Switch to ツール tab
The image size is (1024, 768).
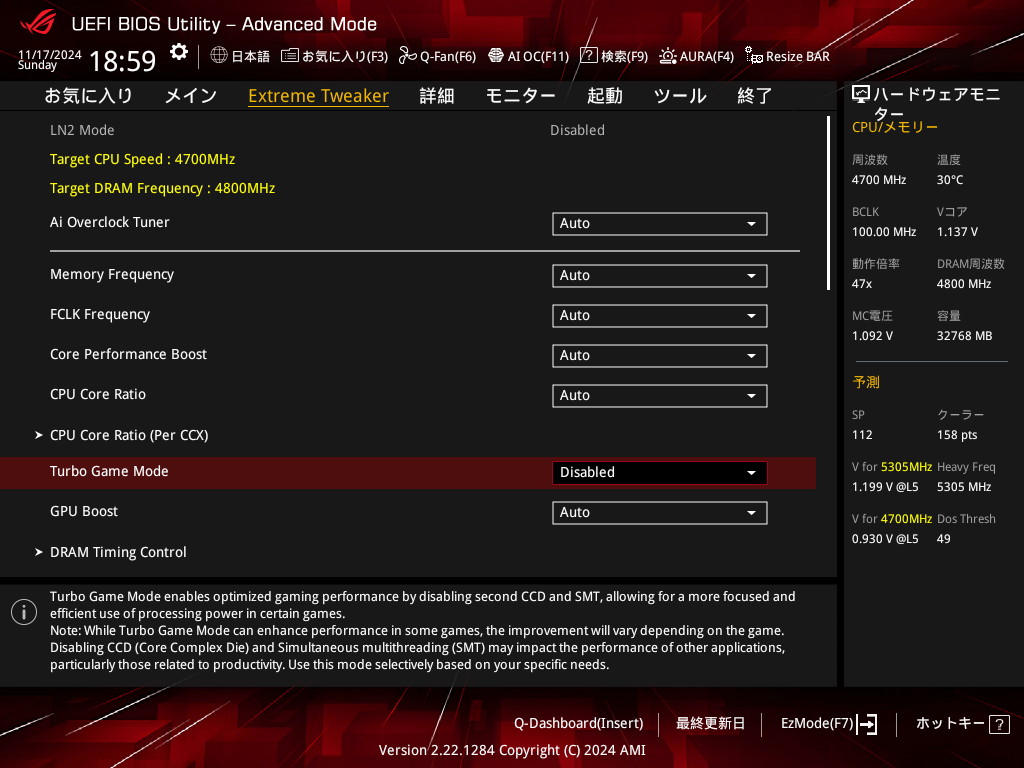click(680, 96)
